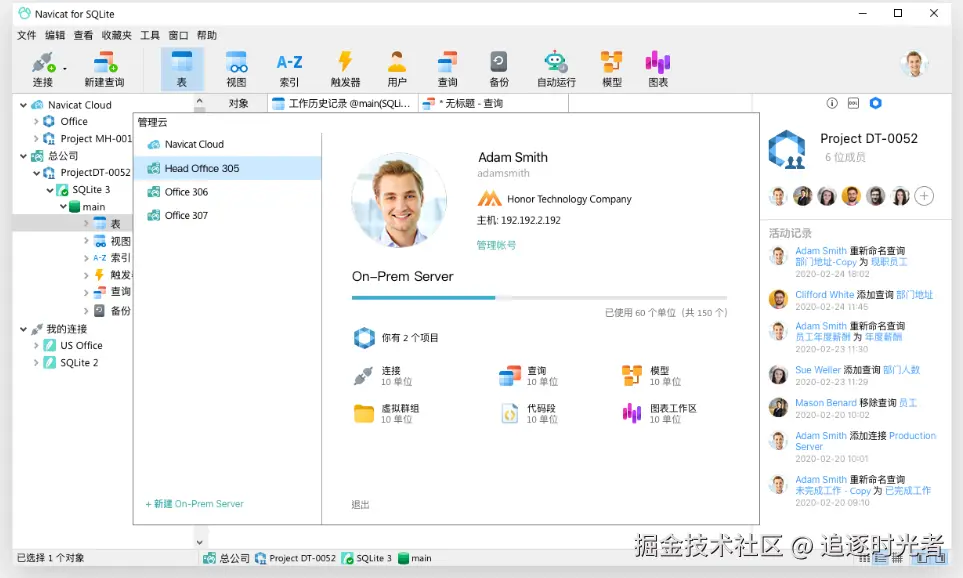Click the user avatar in the toolbar
963x578 pixels.
tap(914, 63)
